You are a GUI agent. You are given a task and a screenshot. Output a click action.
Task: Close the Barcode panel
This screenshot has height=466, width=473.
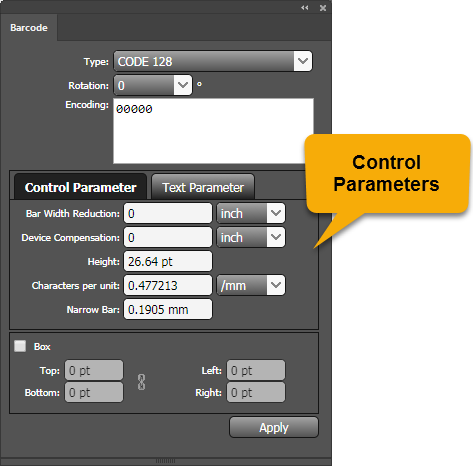323,8
